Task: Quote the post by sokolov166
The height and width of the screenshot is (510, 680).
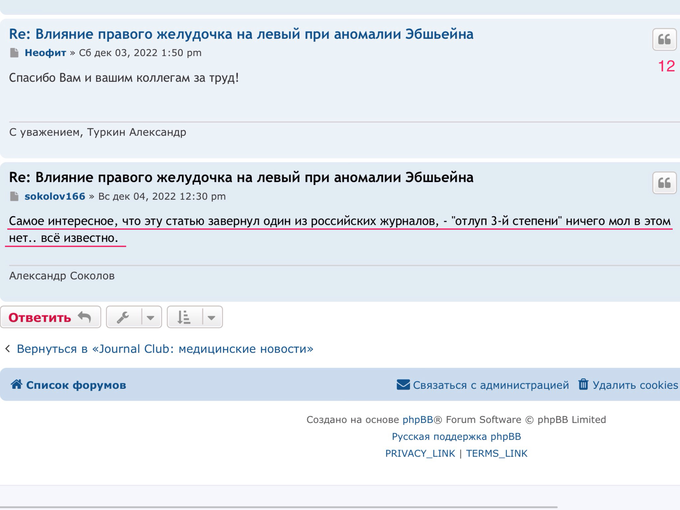Action: tap(664, 183)
